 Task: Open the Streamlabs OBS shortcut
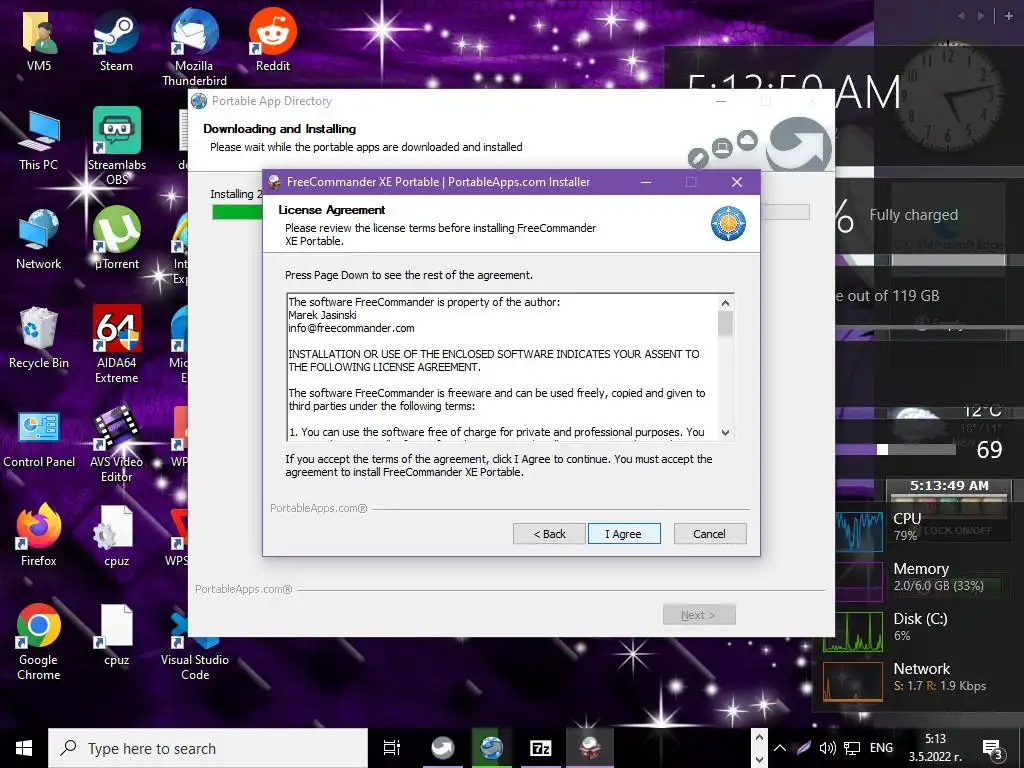117,146
